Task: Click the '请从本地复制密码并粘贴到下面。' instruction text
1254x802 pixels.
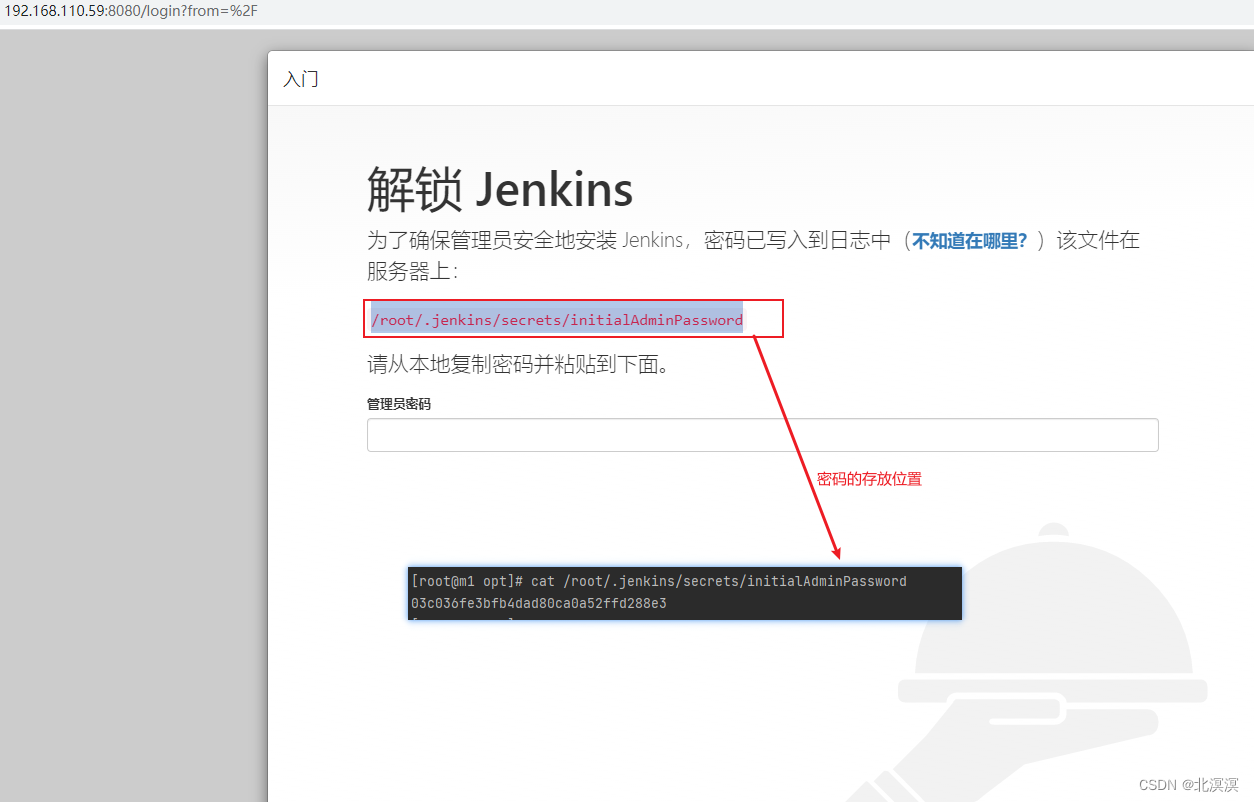Action: tap(518, 365)
